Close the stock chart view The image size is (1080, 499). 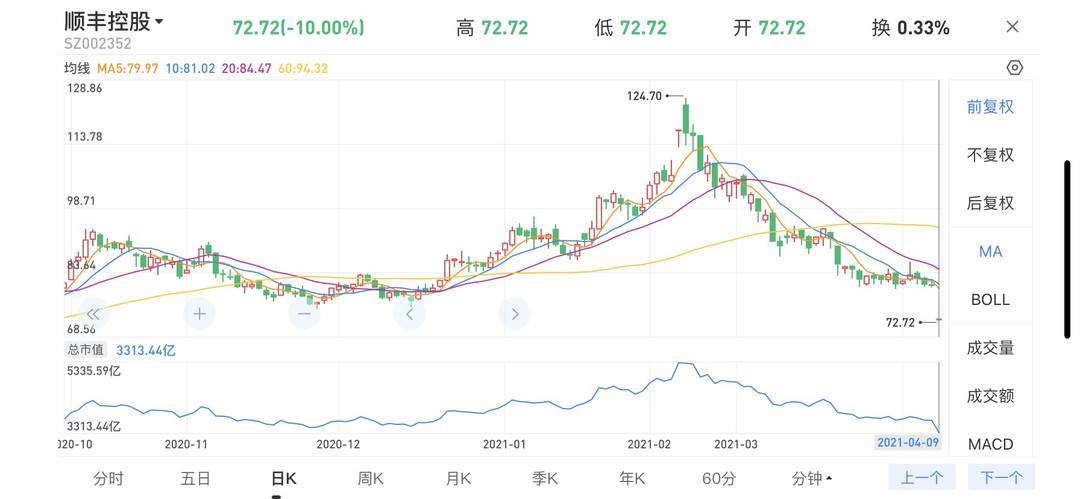[1012, 27]
